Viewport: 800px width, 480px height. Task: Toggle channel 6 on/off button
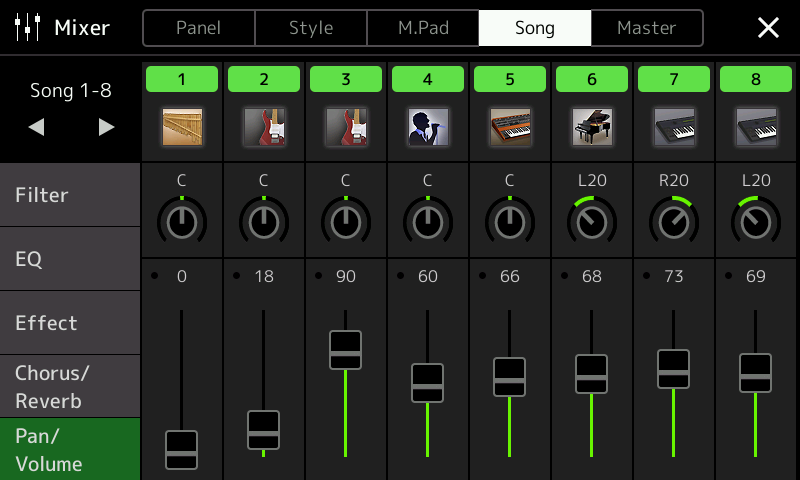(x=592, y=79)
